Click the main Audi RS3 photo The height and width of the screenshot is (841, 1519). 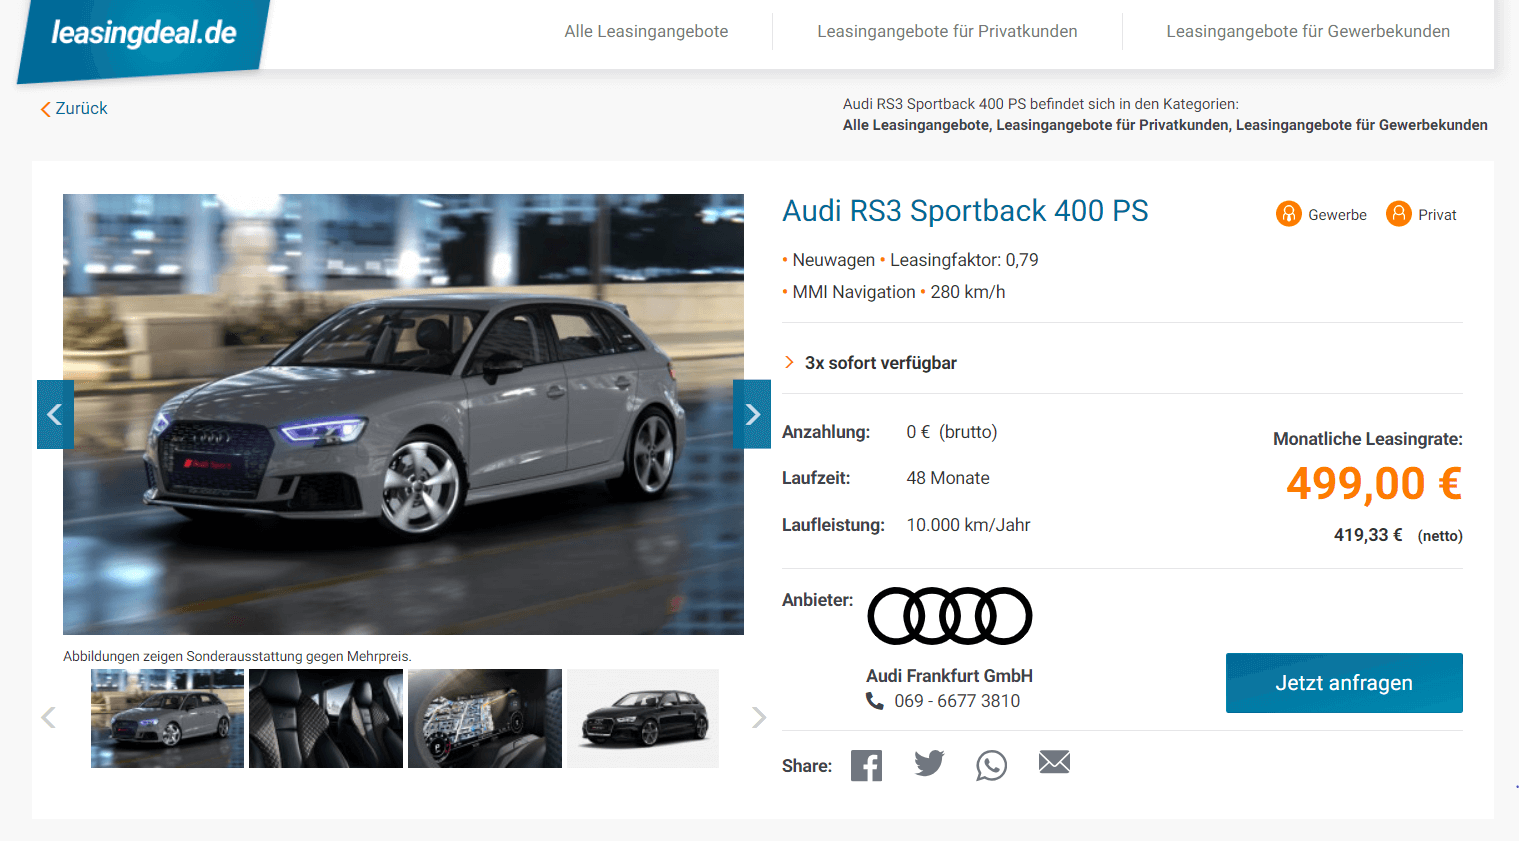[403, 414]
